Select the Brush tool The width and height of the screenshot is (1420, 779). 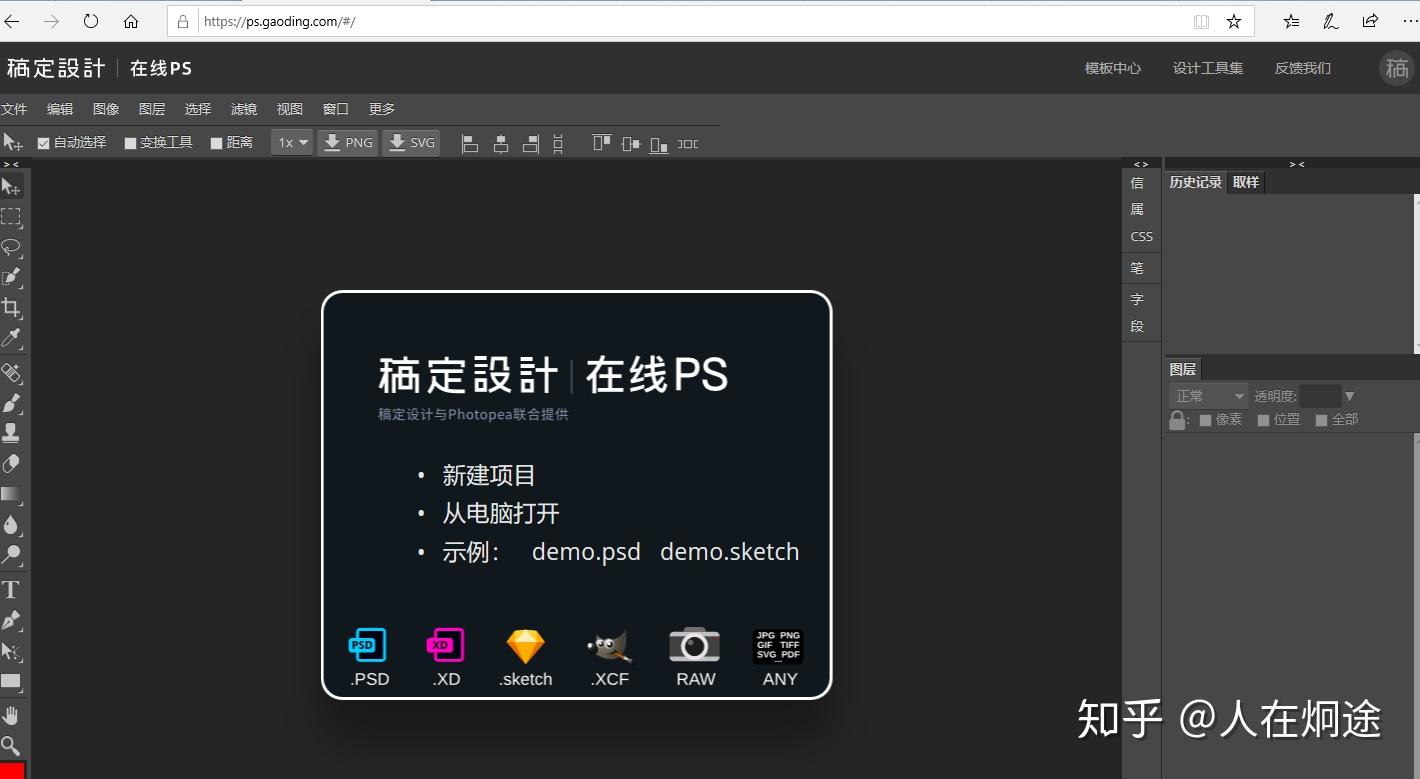(x=11, y=403)
